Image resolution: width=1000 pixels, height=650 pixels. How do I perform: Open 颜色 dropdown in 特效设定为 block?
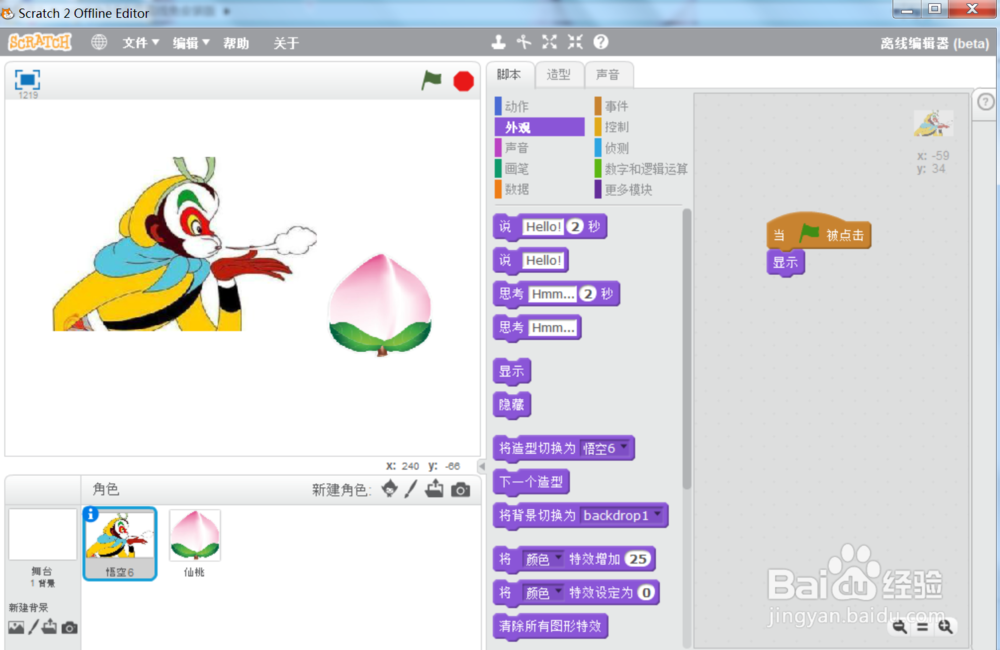coord(543,593)
